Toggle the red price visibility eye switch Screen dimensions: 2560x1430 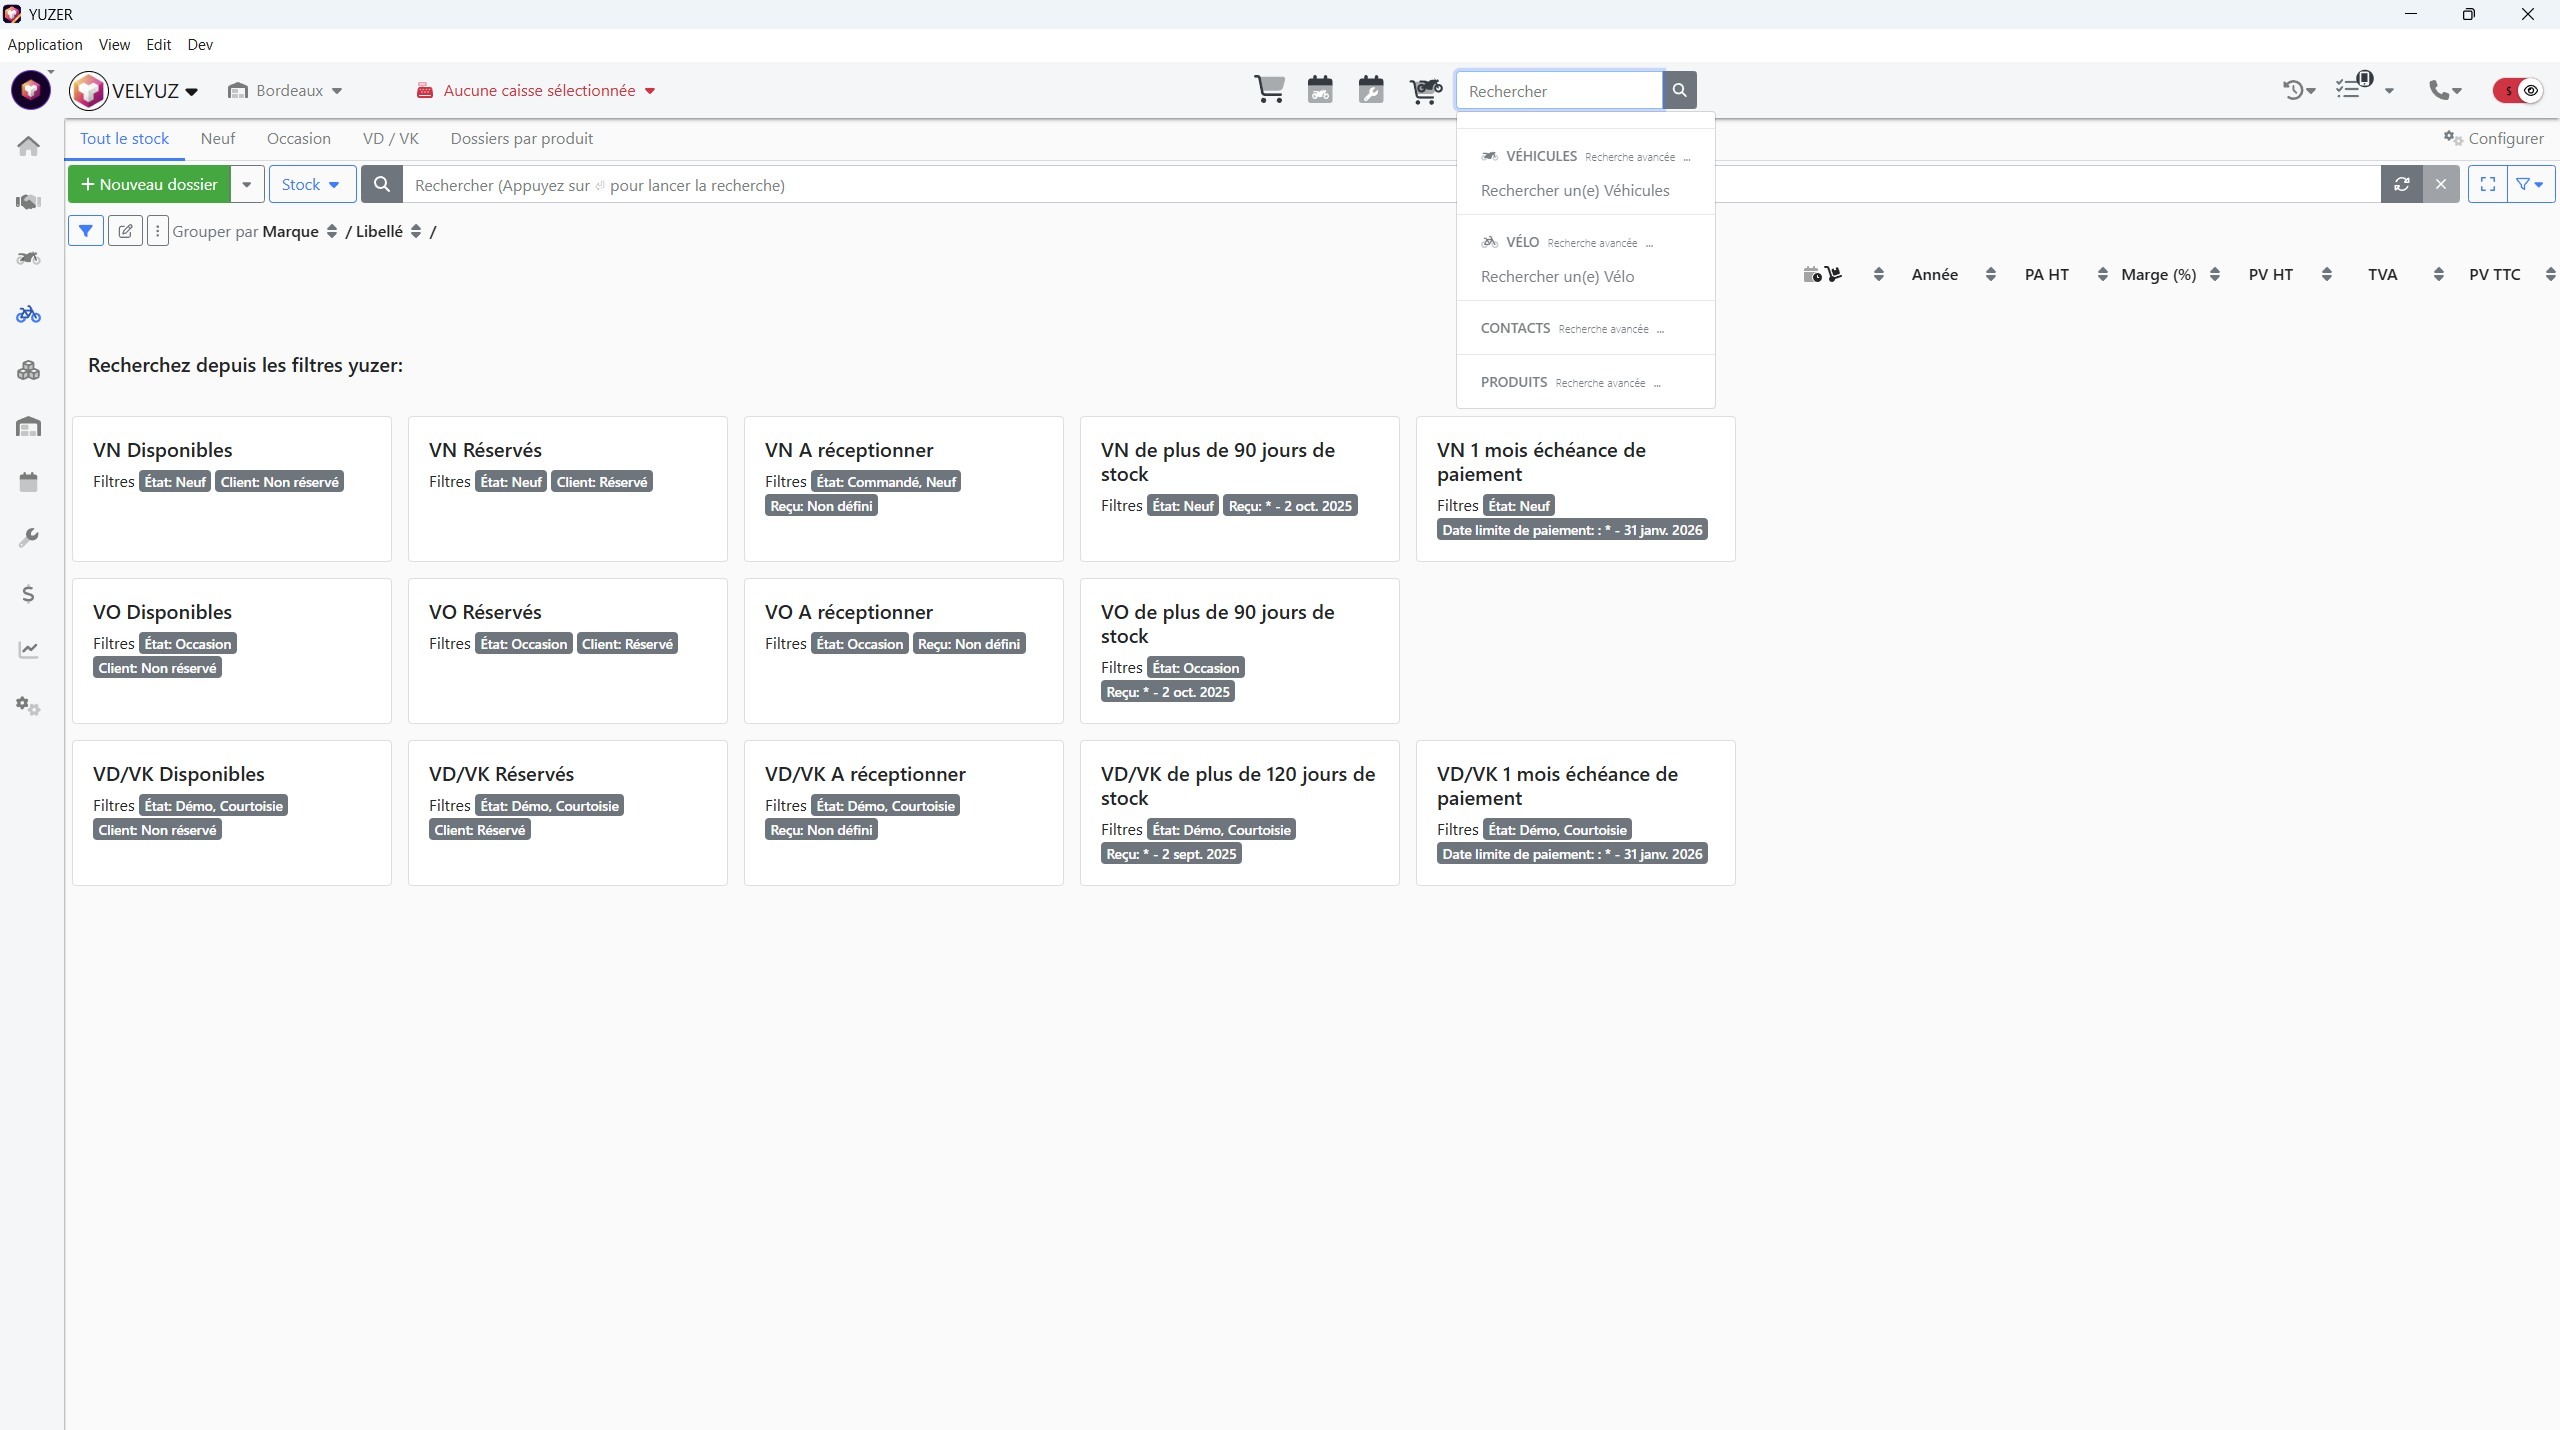tap(2517, 90)
